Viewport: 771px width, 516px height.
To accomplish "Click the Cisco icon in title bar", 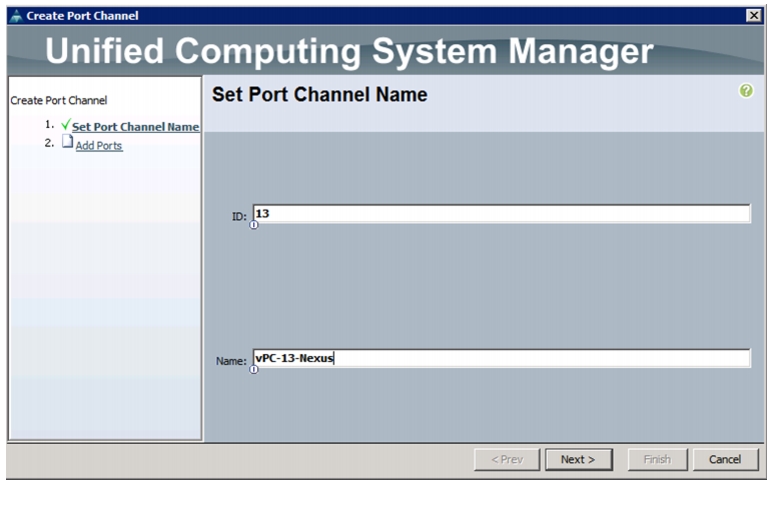I will click(x=16, y=16).
